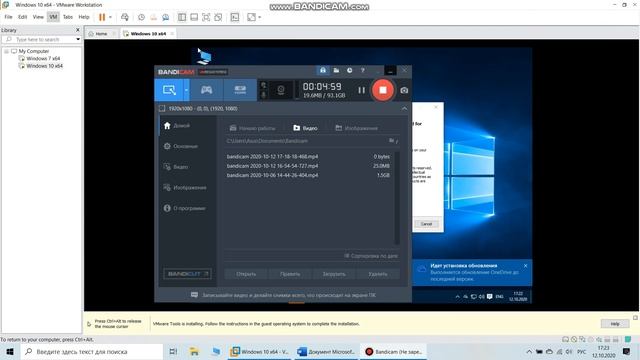Open VMware File menu
Screen dimensions: 640x360
(8, 17)
